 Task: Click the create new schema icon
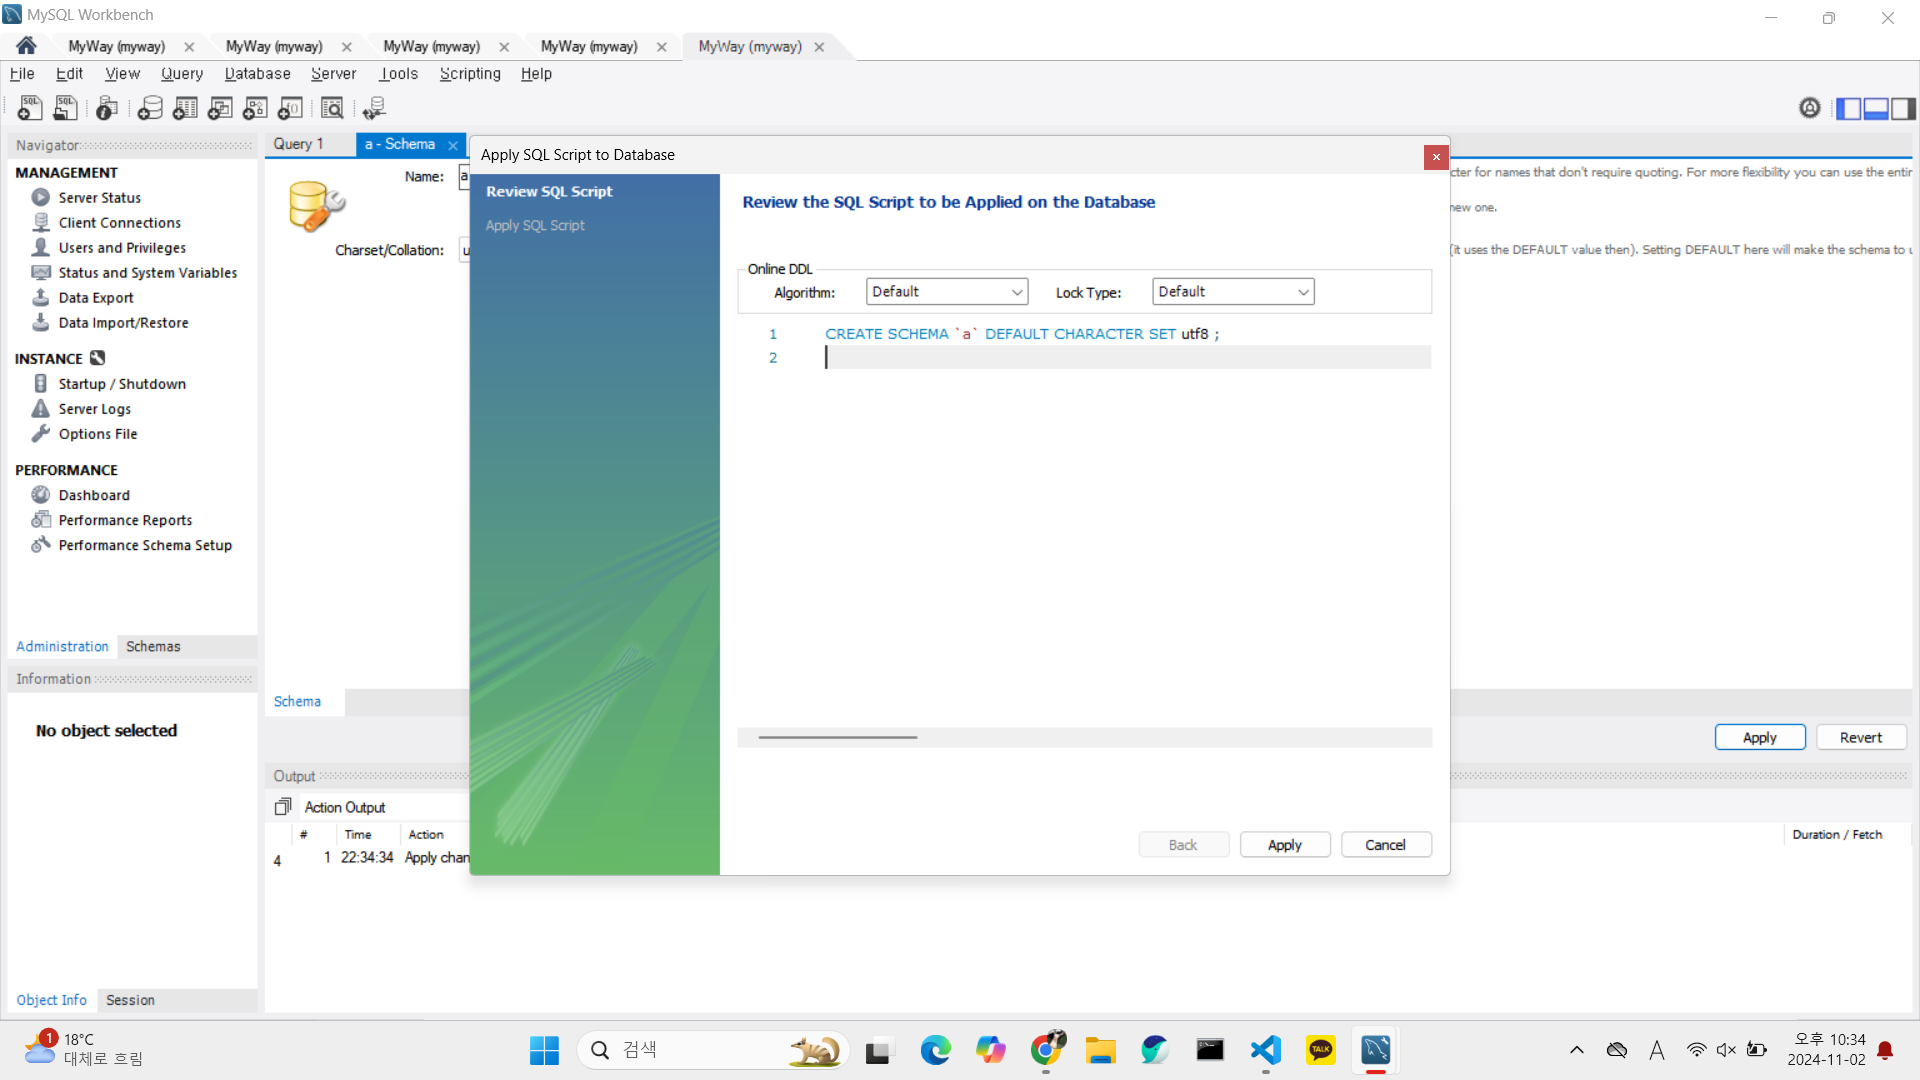tap(150, 108)
